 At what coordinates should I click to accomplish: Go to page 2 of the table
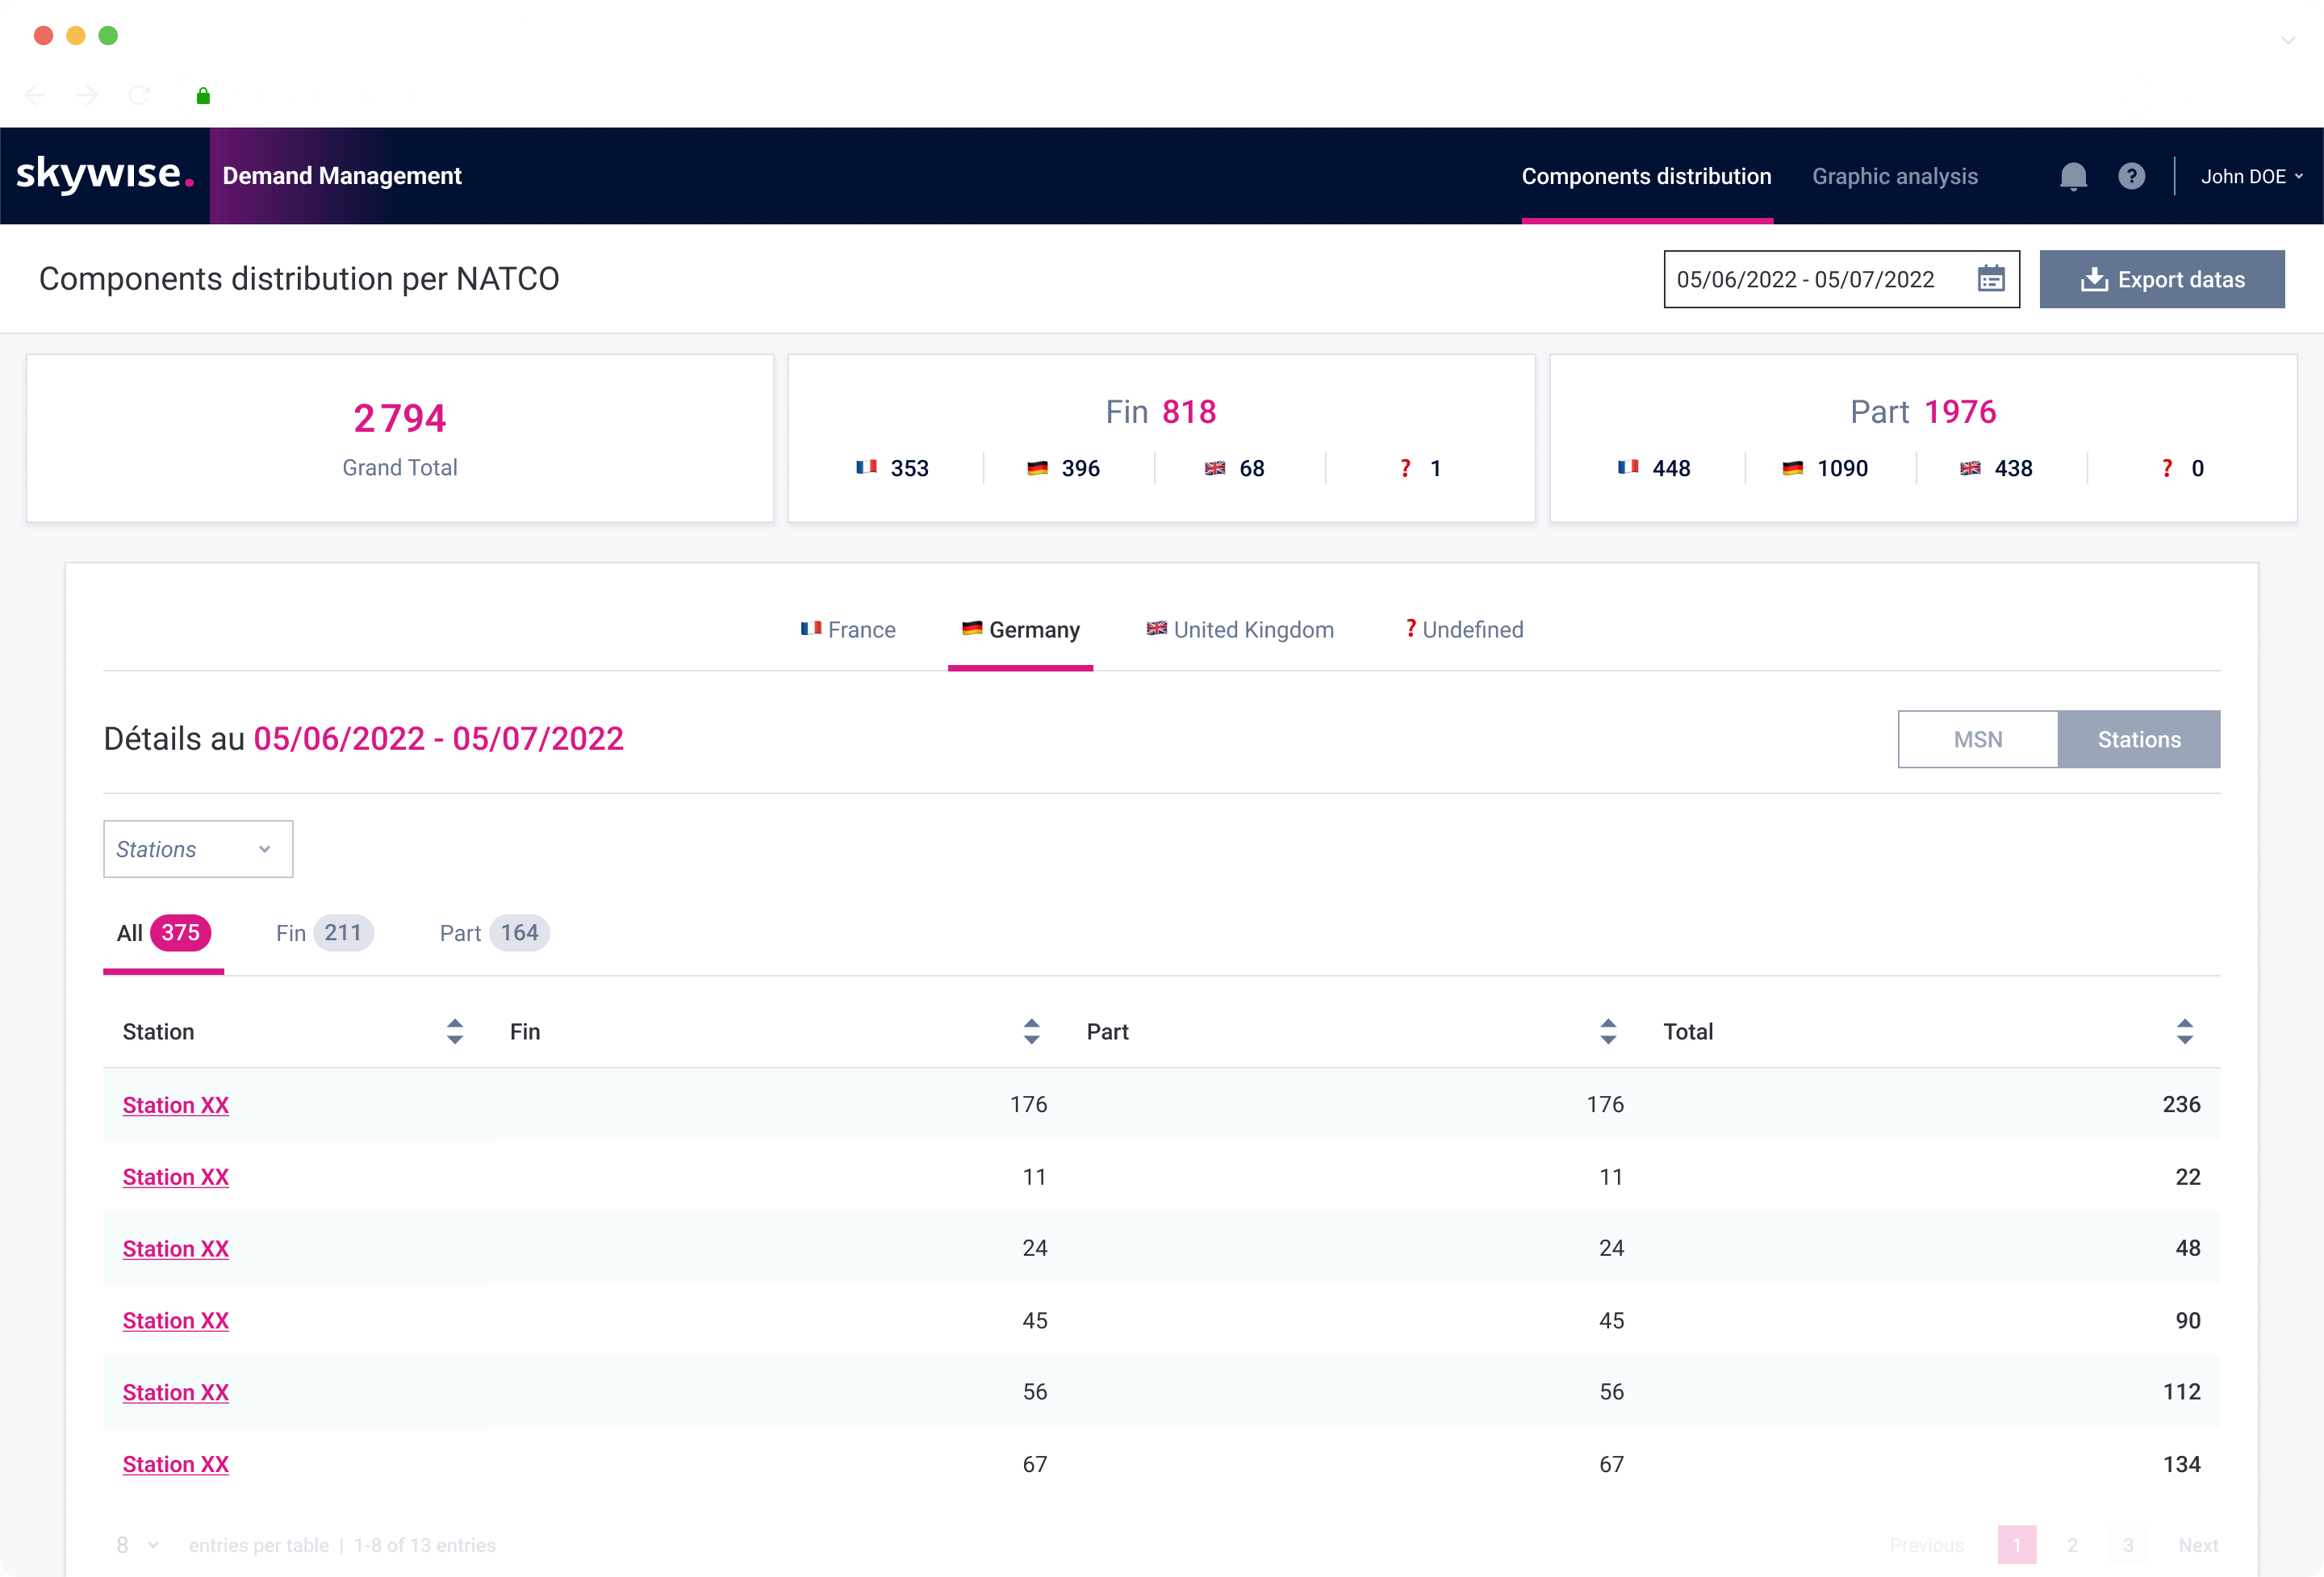(x=2072, y=1545)
